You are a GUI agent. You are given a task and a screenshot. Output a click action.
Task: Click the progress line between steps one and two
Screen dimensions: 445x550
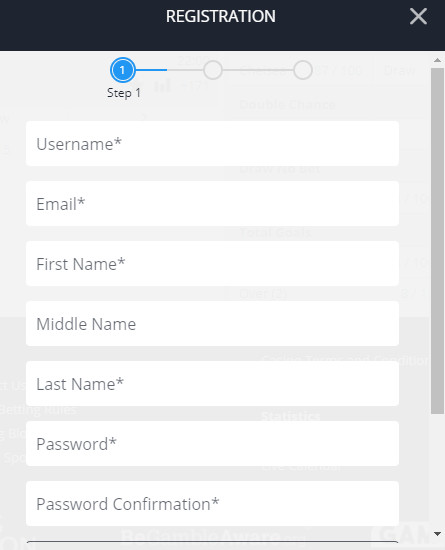pos(169,70)
